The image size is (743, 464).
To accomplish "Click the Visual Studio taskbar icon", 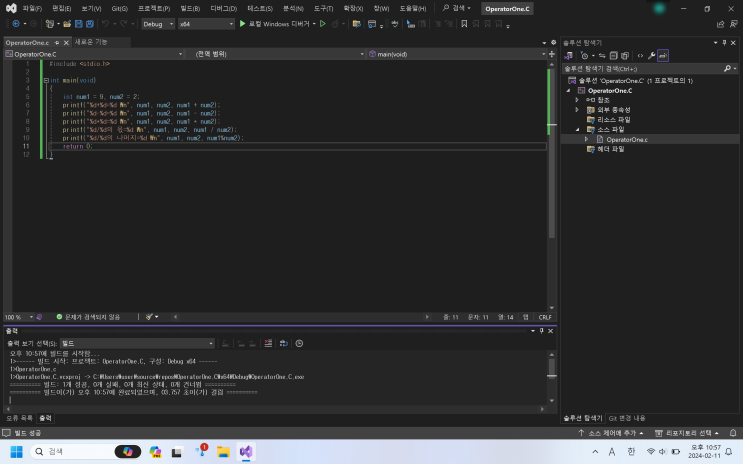I will tap(246, 452).
